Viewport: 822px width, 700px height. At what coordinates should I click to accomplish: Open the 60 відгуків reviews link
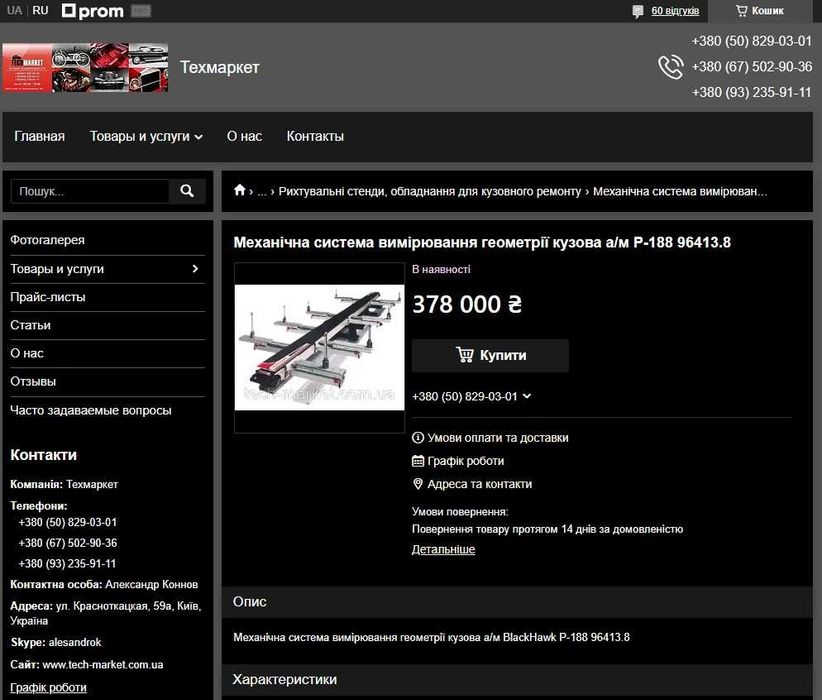(675, 11)
